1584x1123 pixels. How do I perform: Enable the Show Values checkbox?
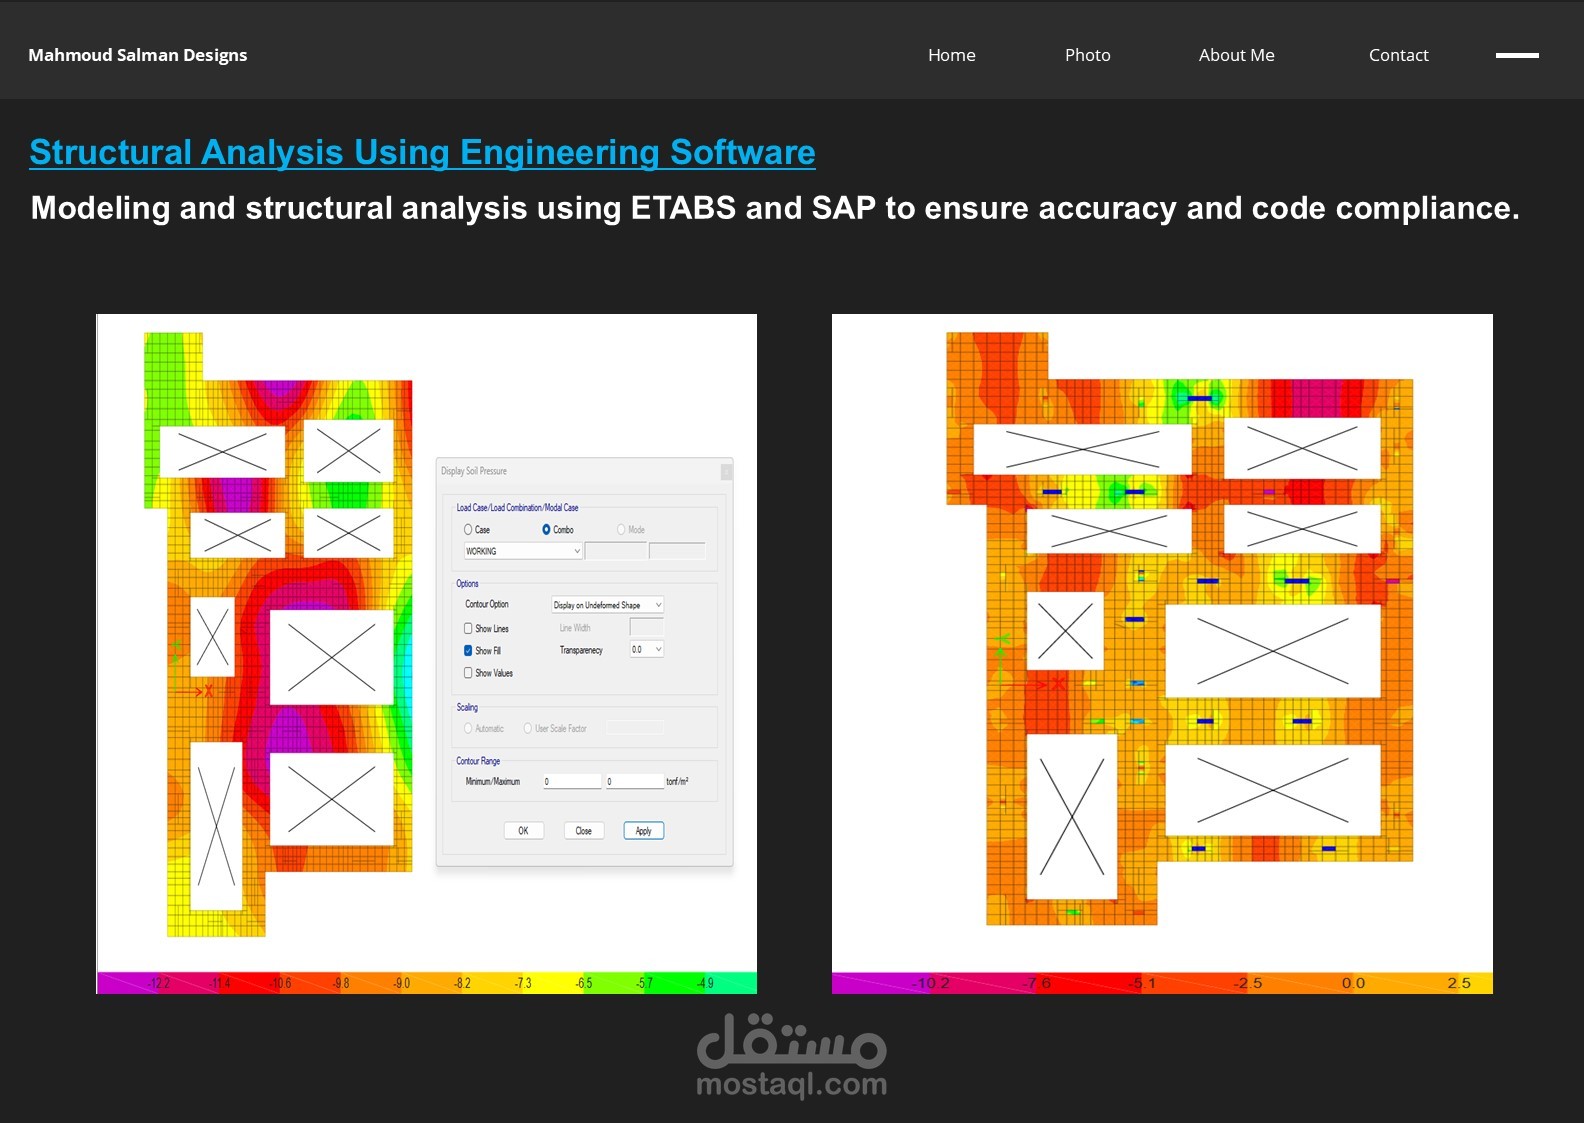pyautogui.click(x=468, y=673)
